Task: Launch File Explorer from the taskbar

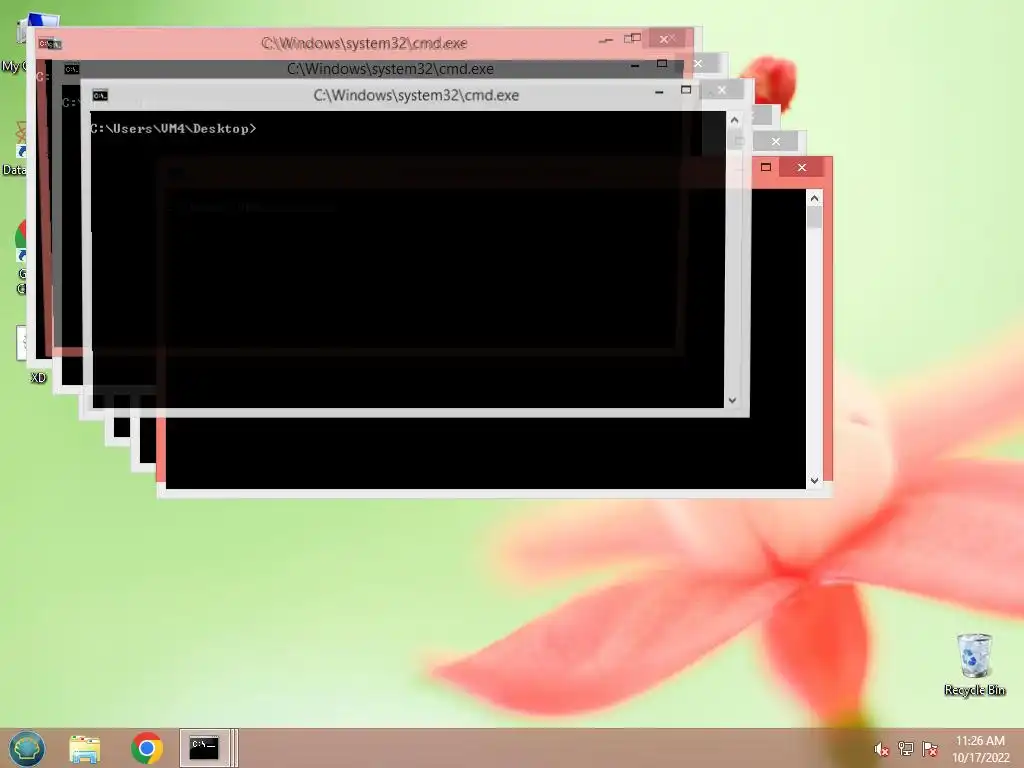Action: [x=85, y=748]
